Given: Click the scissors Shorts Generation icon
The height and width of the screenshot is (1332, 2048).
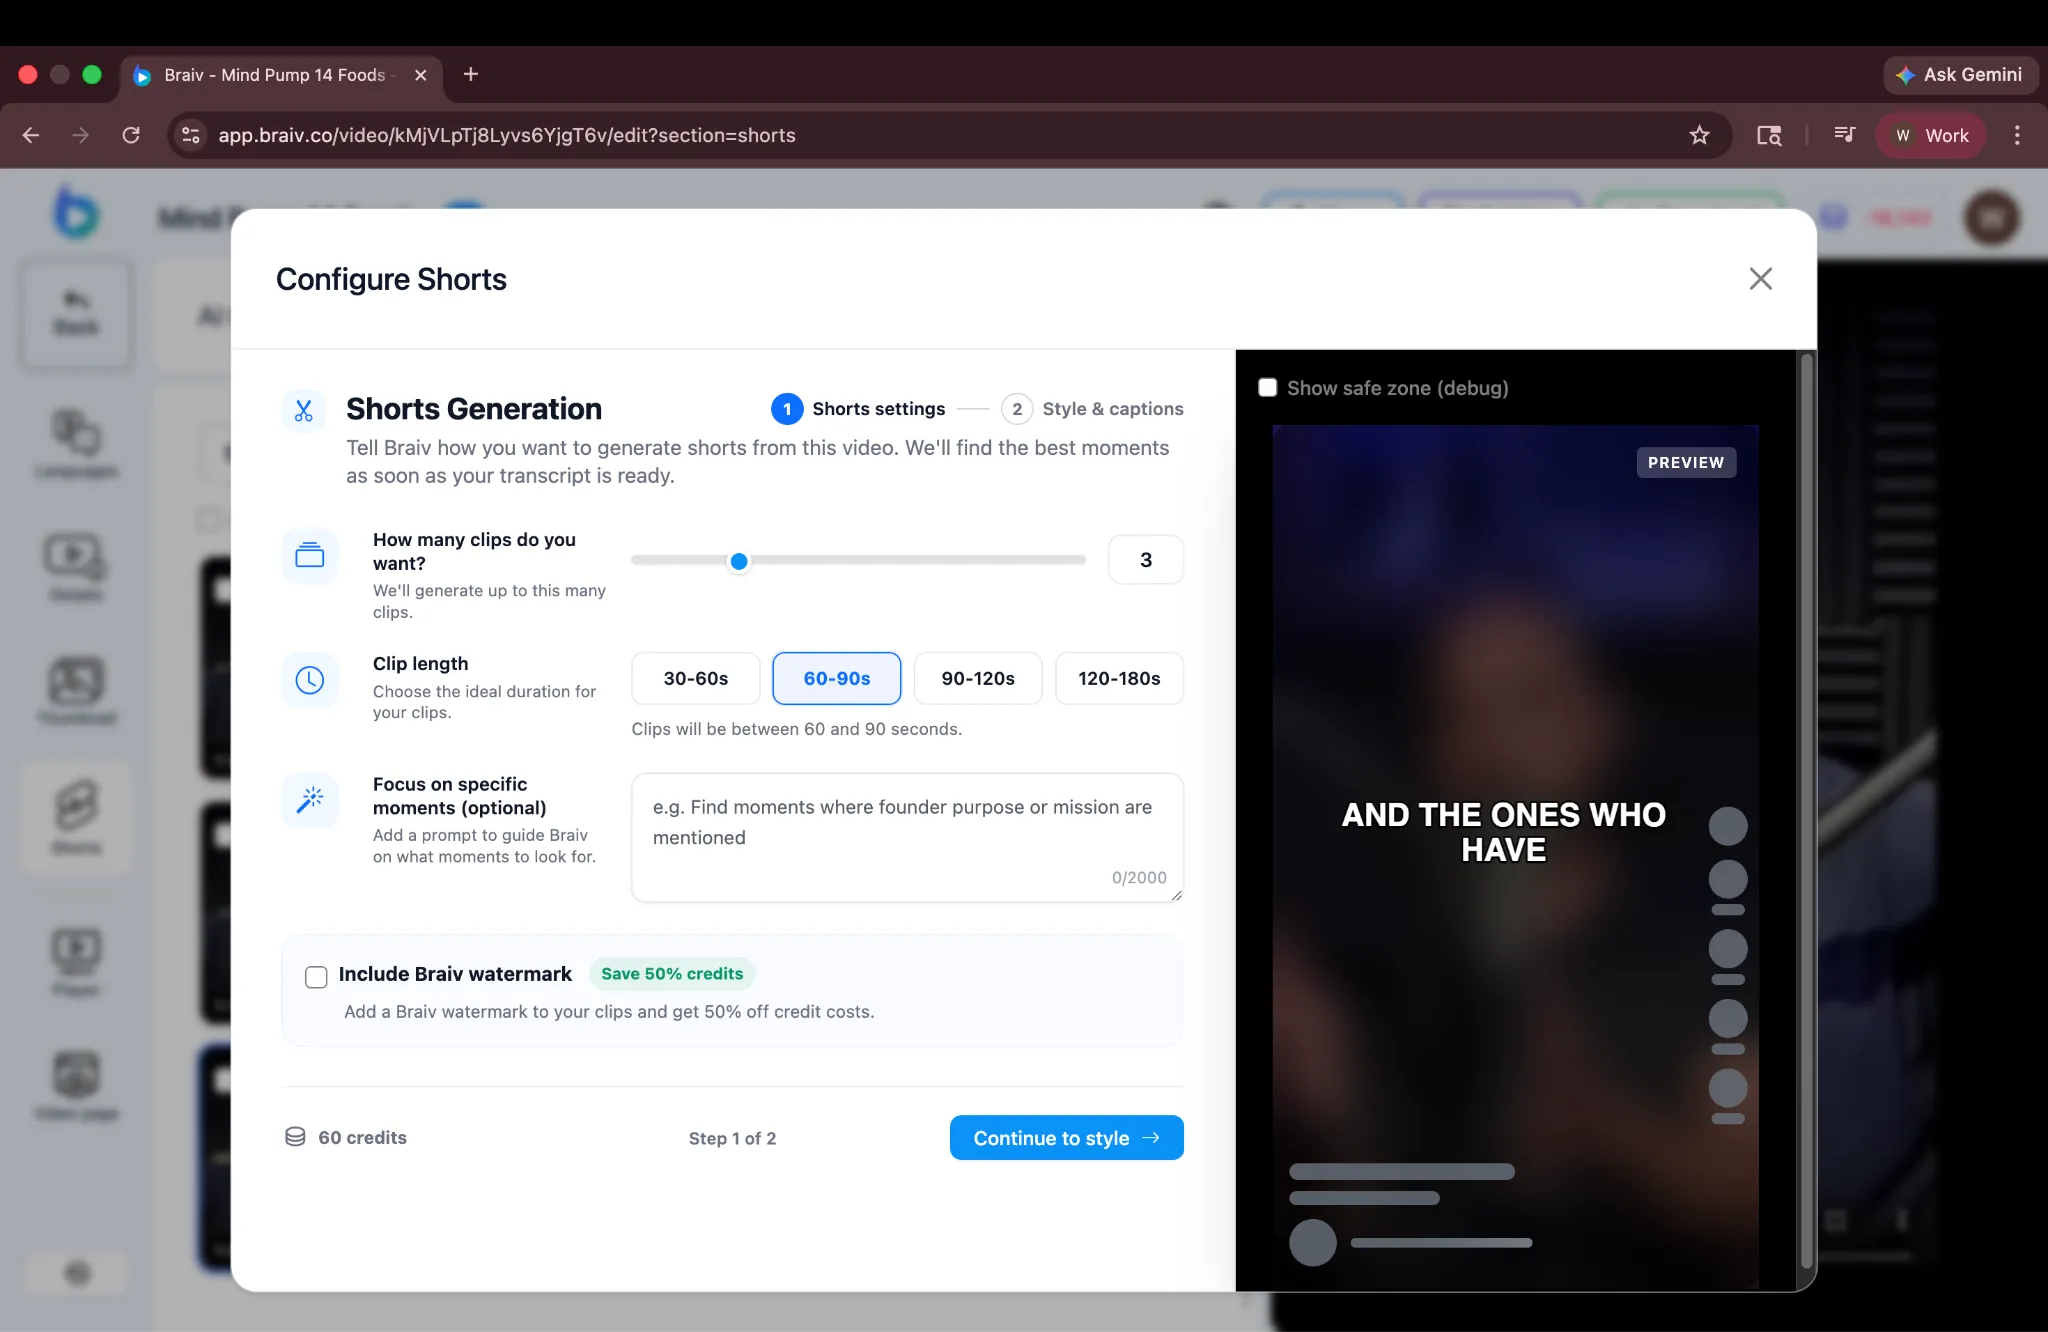Looking at the screenshot, I should click(304, 410).
